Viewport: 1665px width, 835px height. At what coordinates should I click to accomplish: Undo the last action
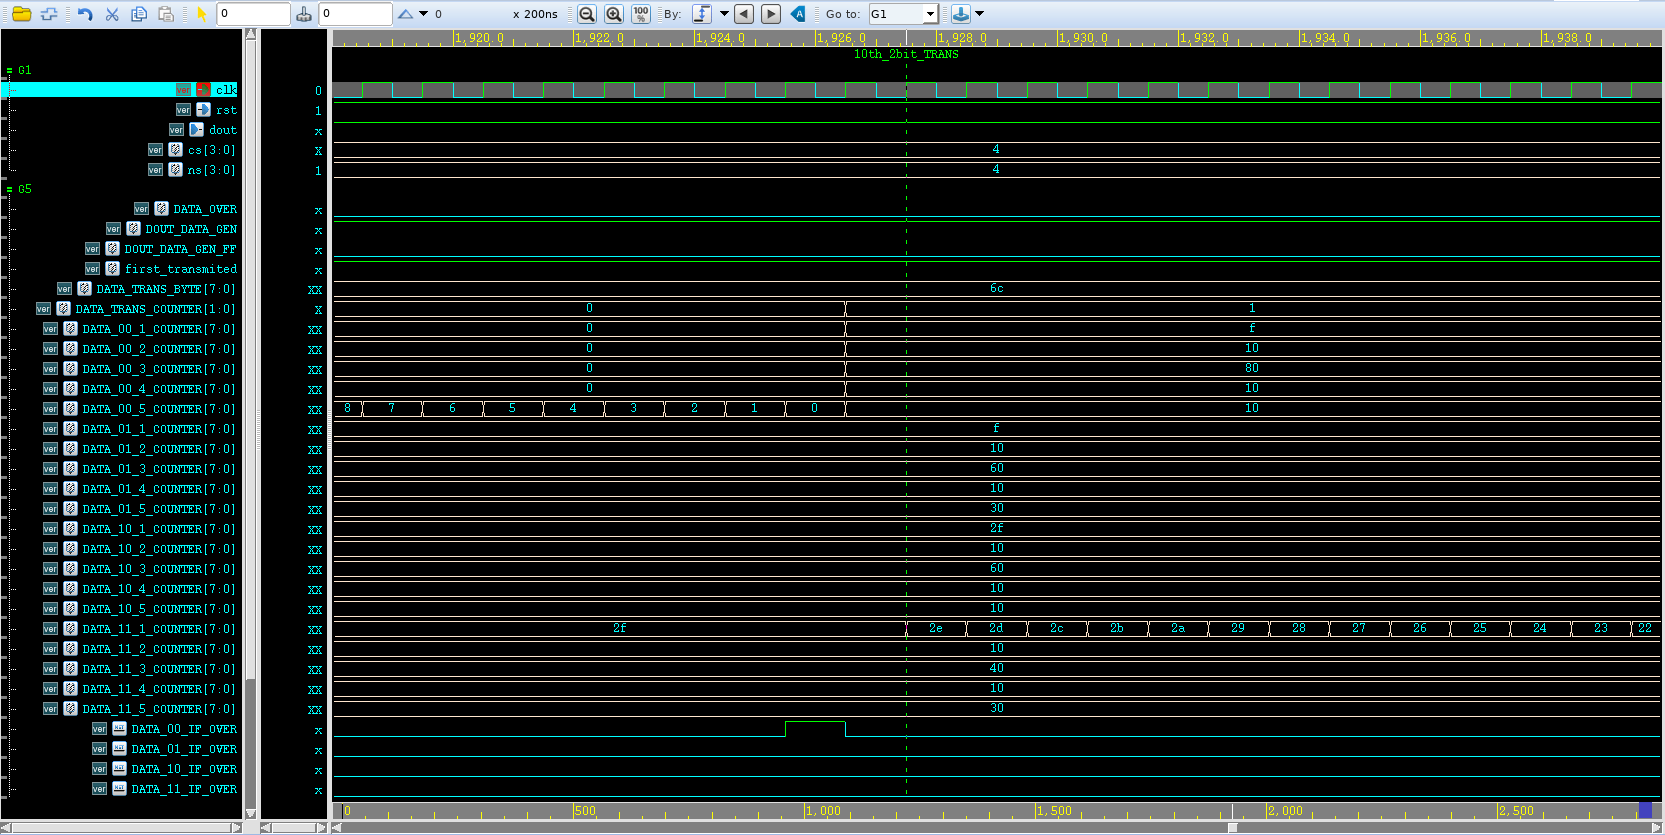85,14
